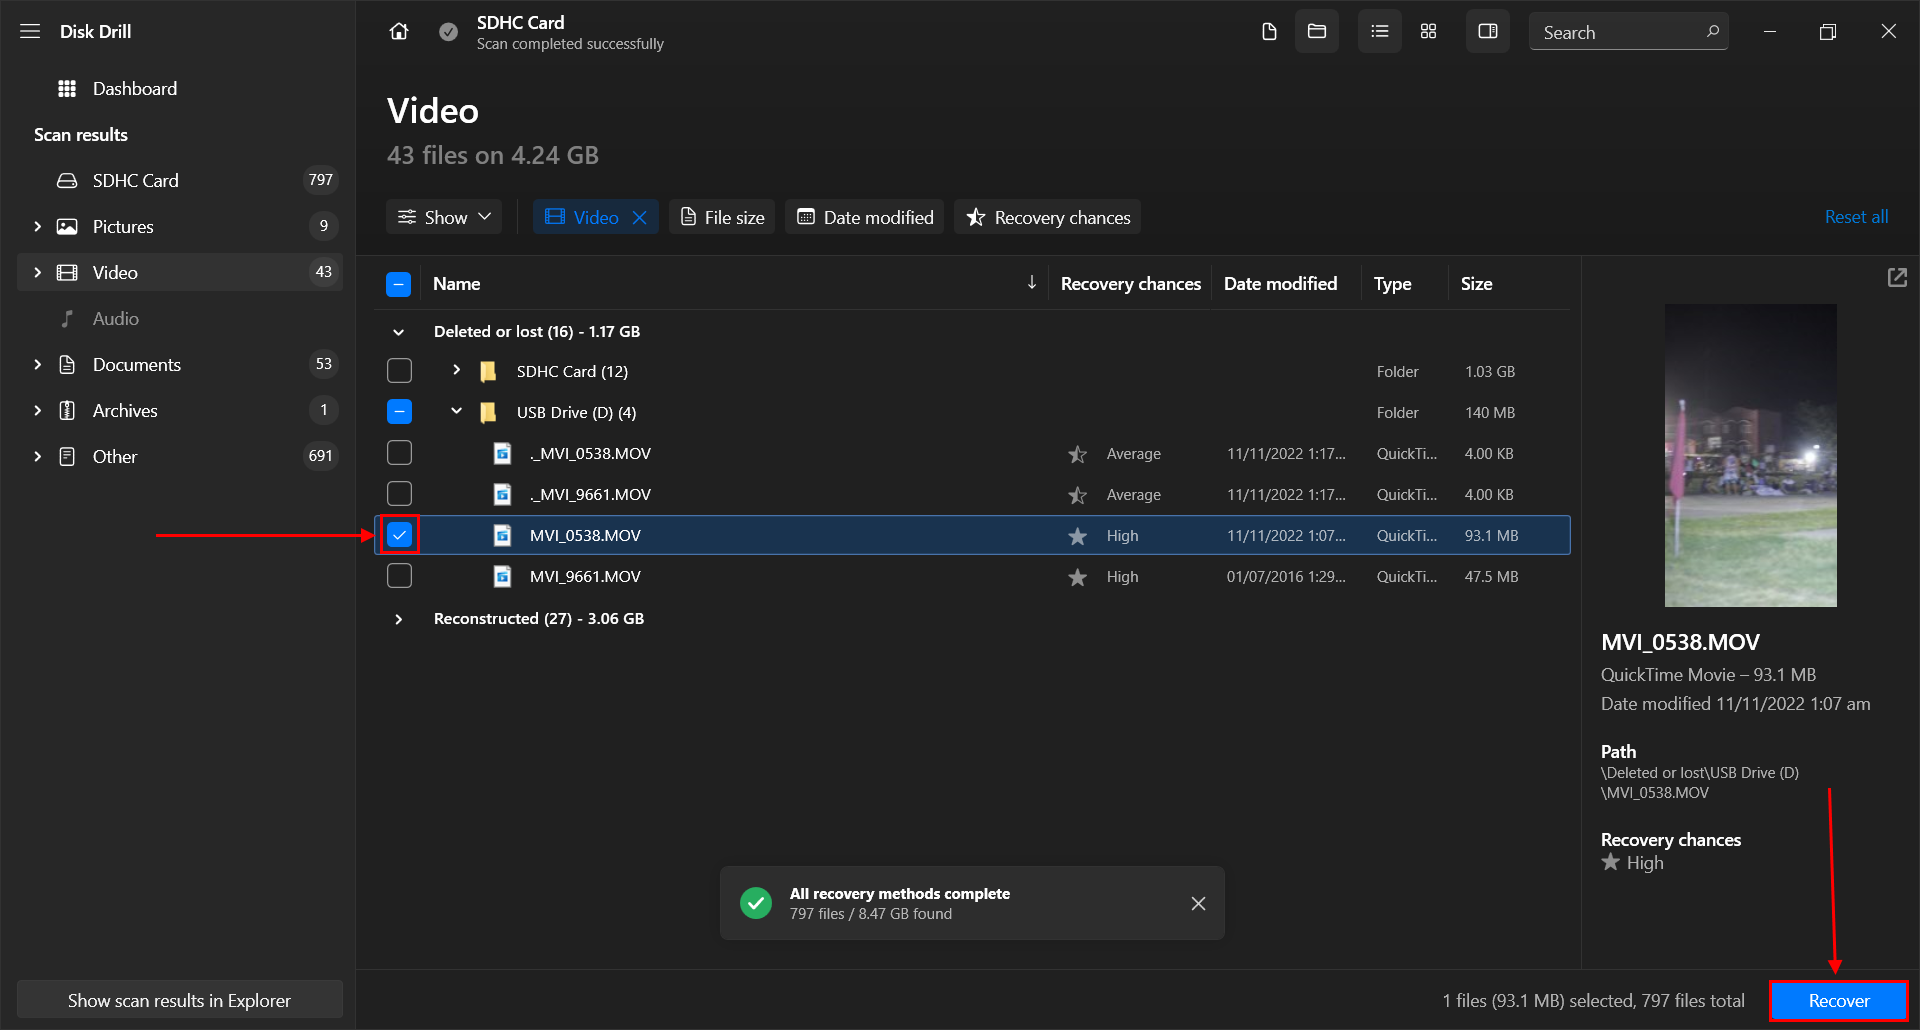Select the ._MVI_0538.MOV file name

(590, 454)
